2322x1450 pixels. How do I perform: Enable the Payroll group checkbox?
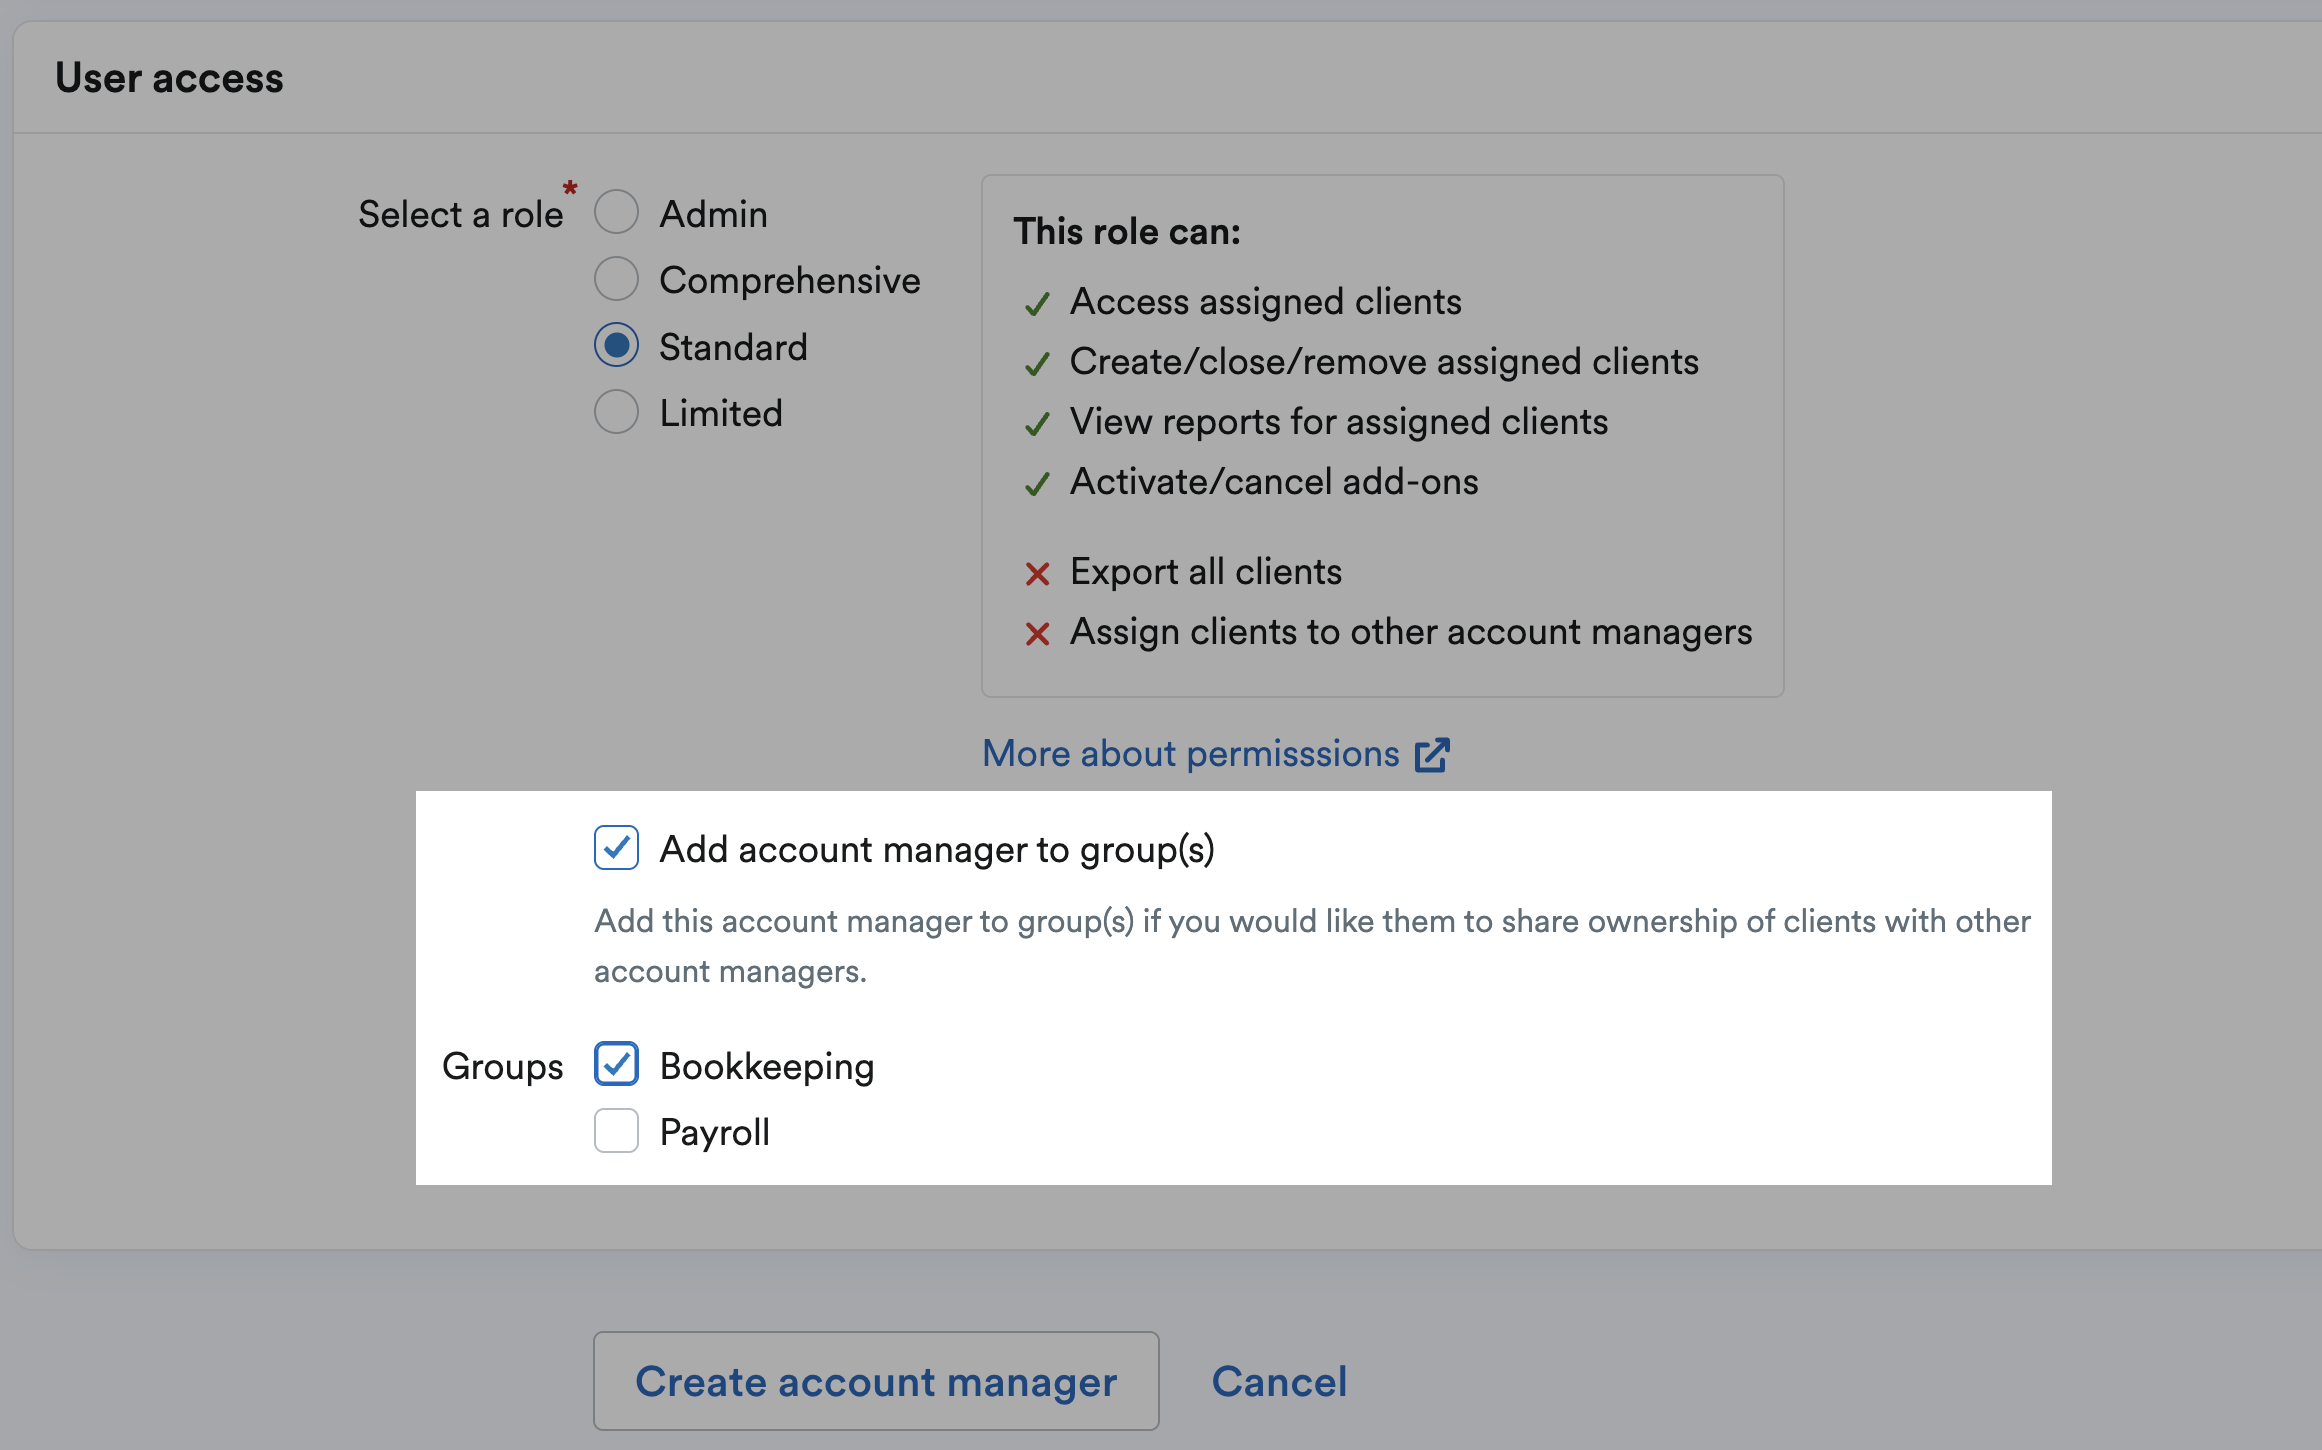(616, 1131)
